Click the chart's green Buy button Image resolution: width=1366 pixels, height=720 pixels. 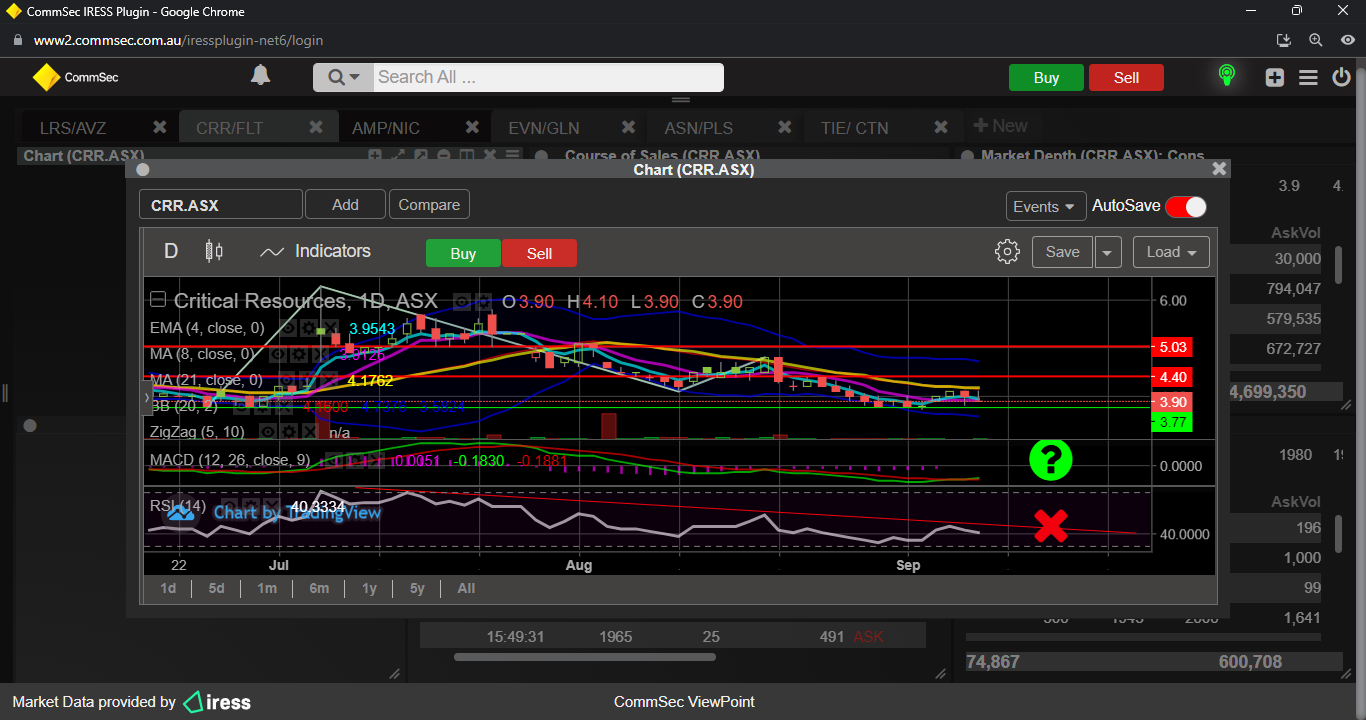463,254
